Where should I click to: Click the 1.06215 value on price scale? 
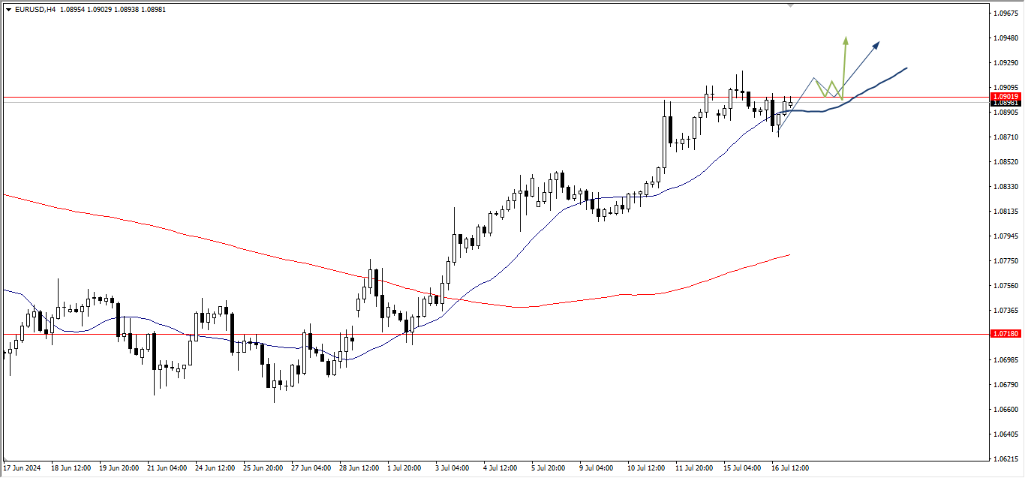(x=1005, y=459)
